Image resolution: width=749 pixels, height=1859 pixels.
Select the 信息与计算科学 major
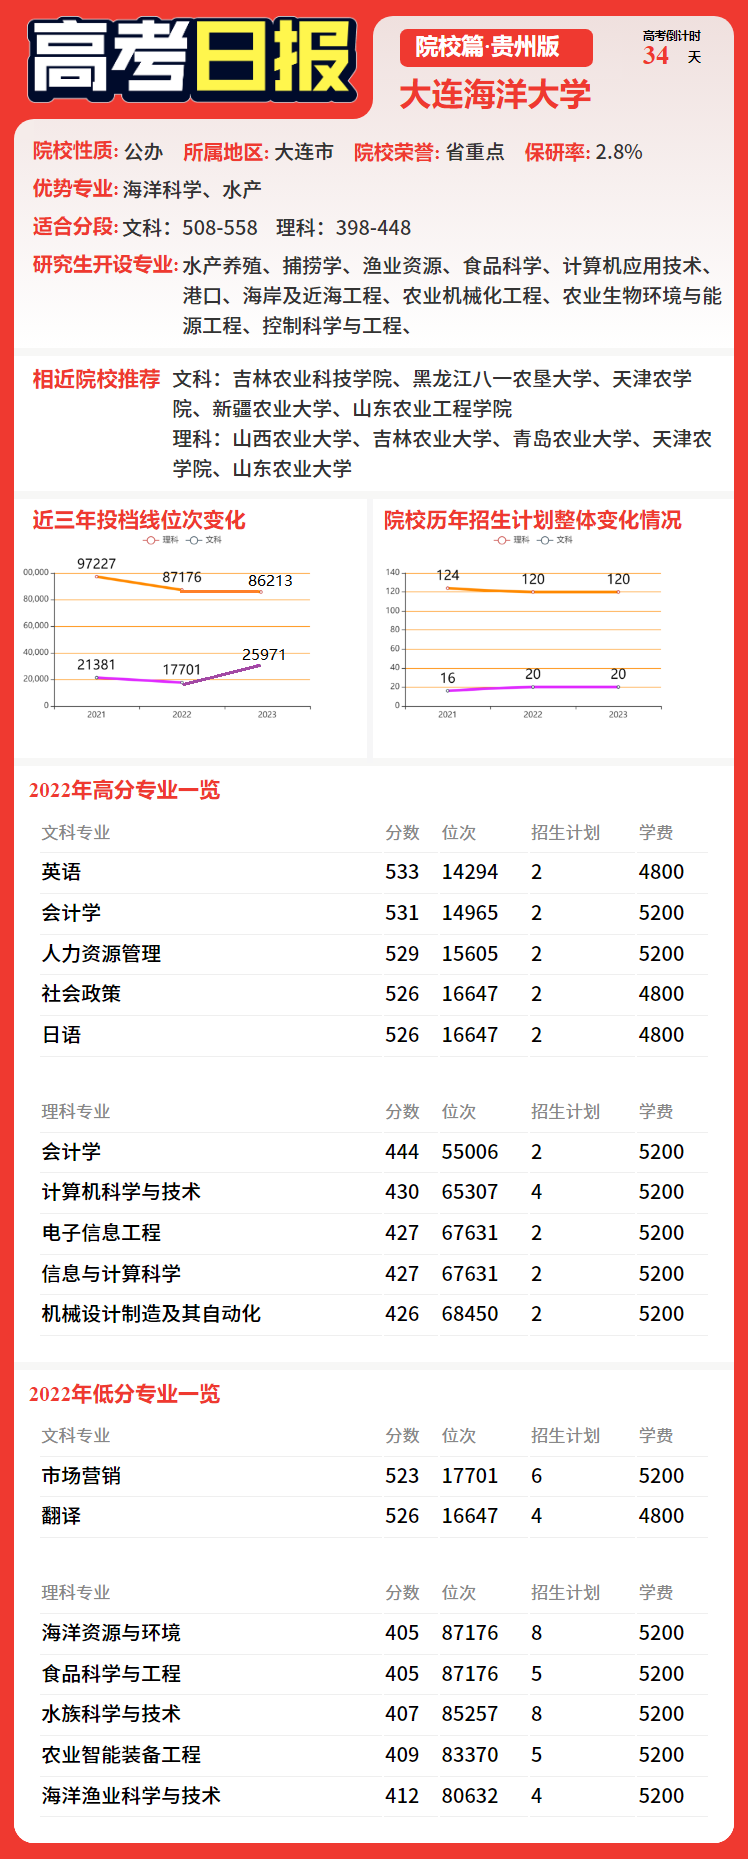click(x=111, y=1274)
